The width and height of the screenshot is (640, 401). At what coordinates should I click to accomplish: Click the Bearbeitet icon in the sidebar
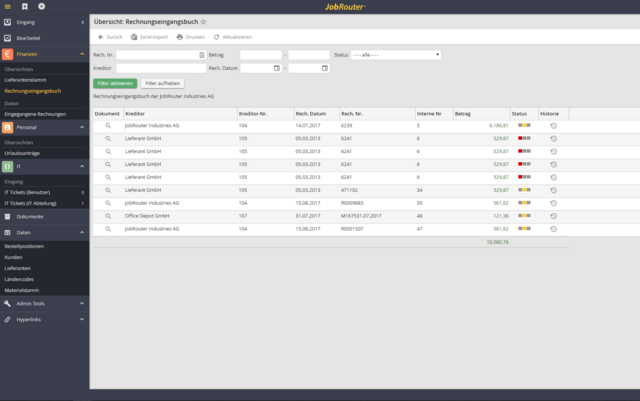(7, 38)
